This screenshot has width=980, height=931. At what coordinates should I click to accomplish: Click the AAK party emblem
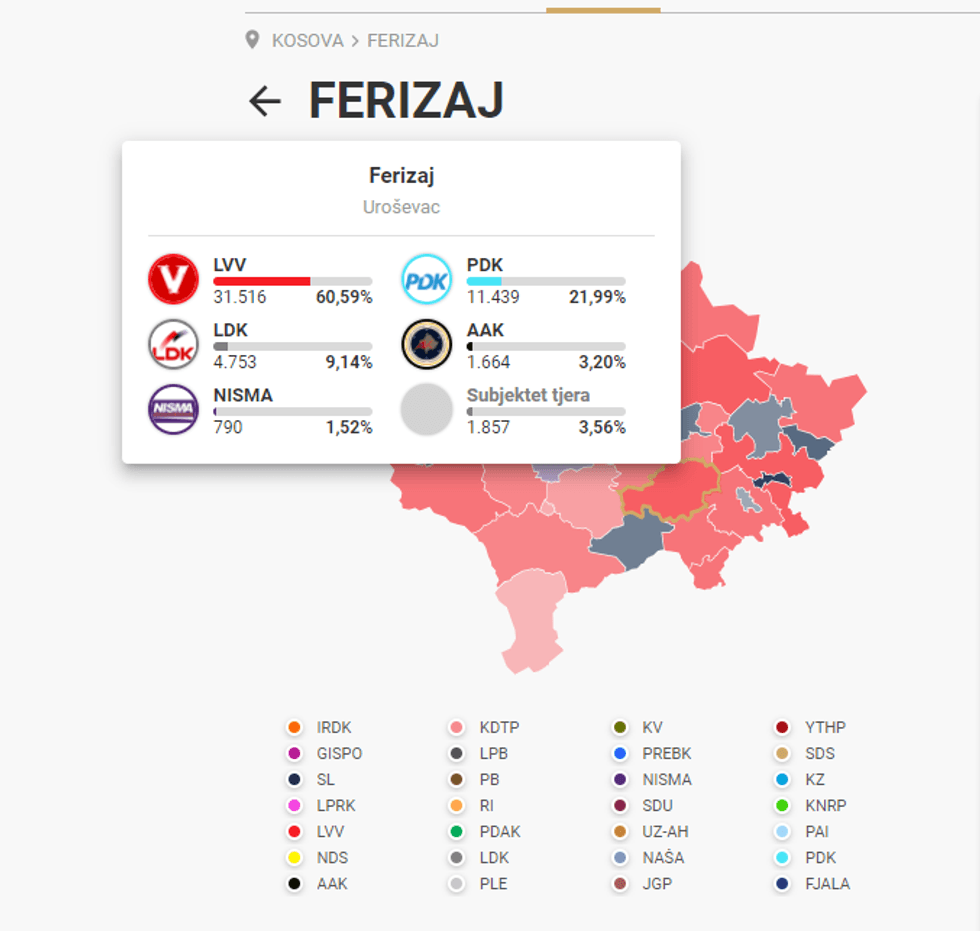point(427,344)
